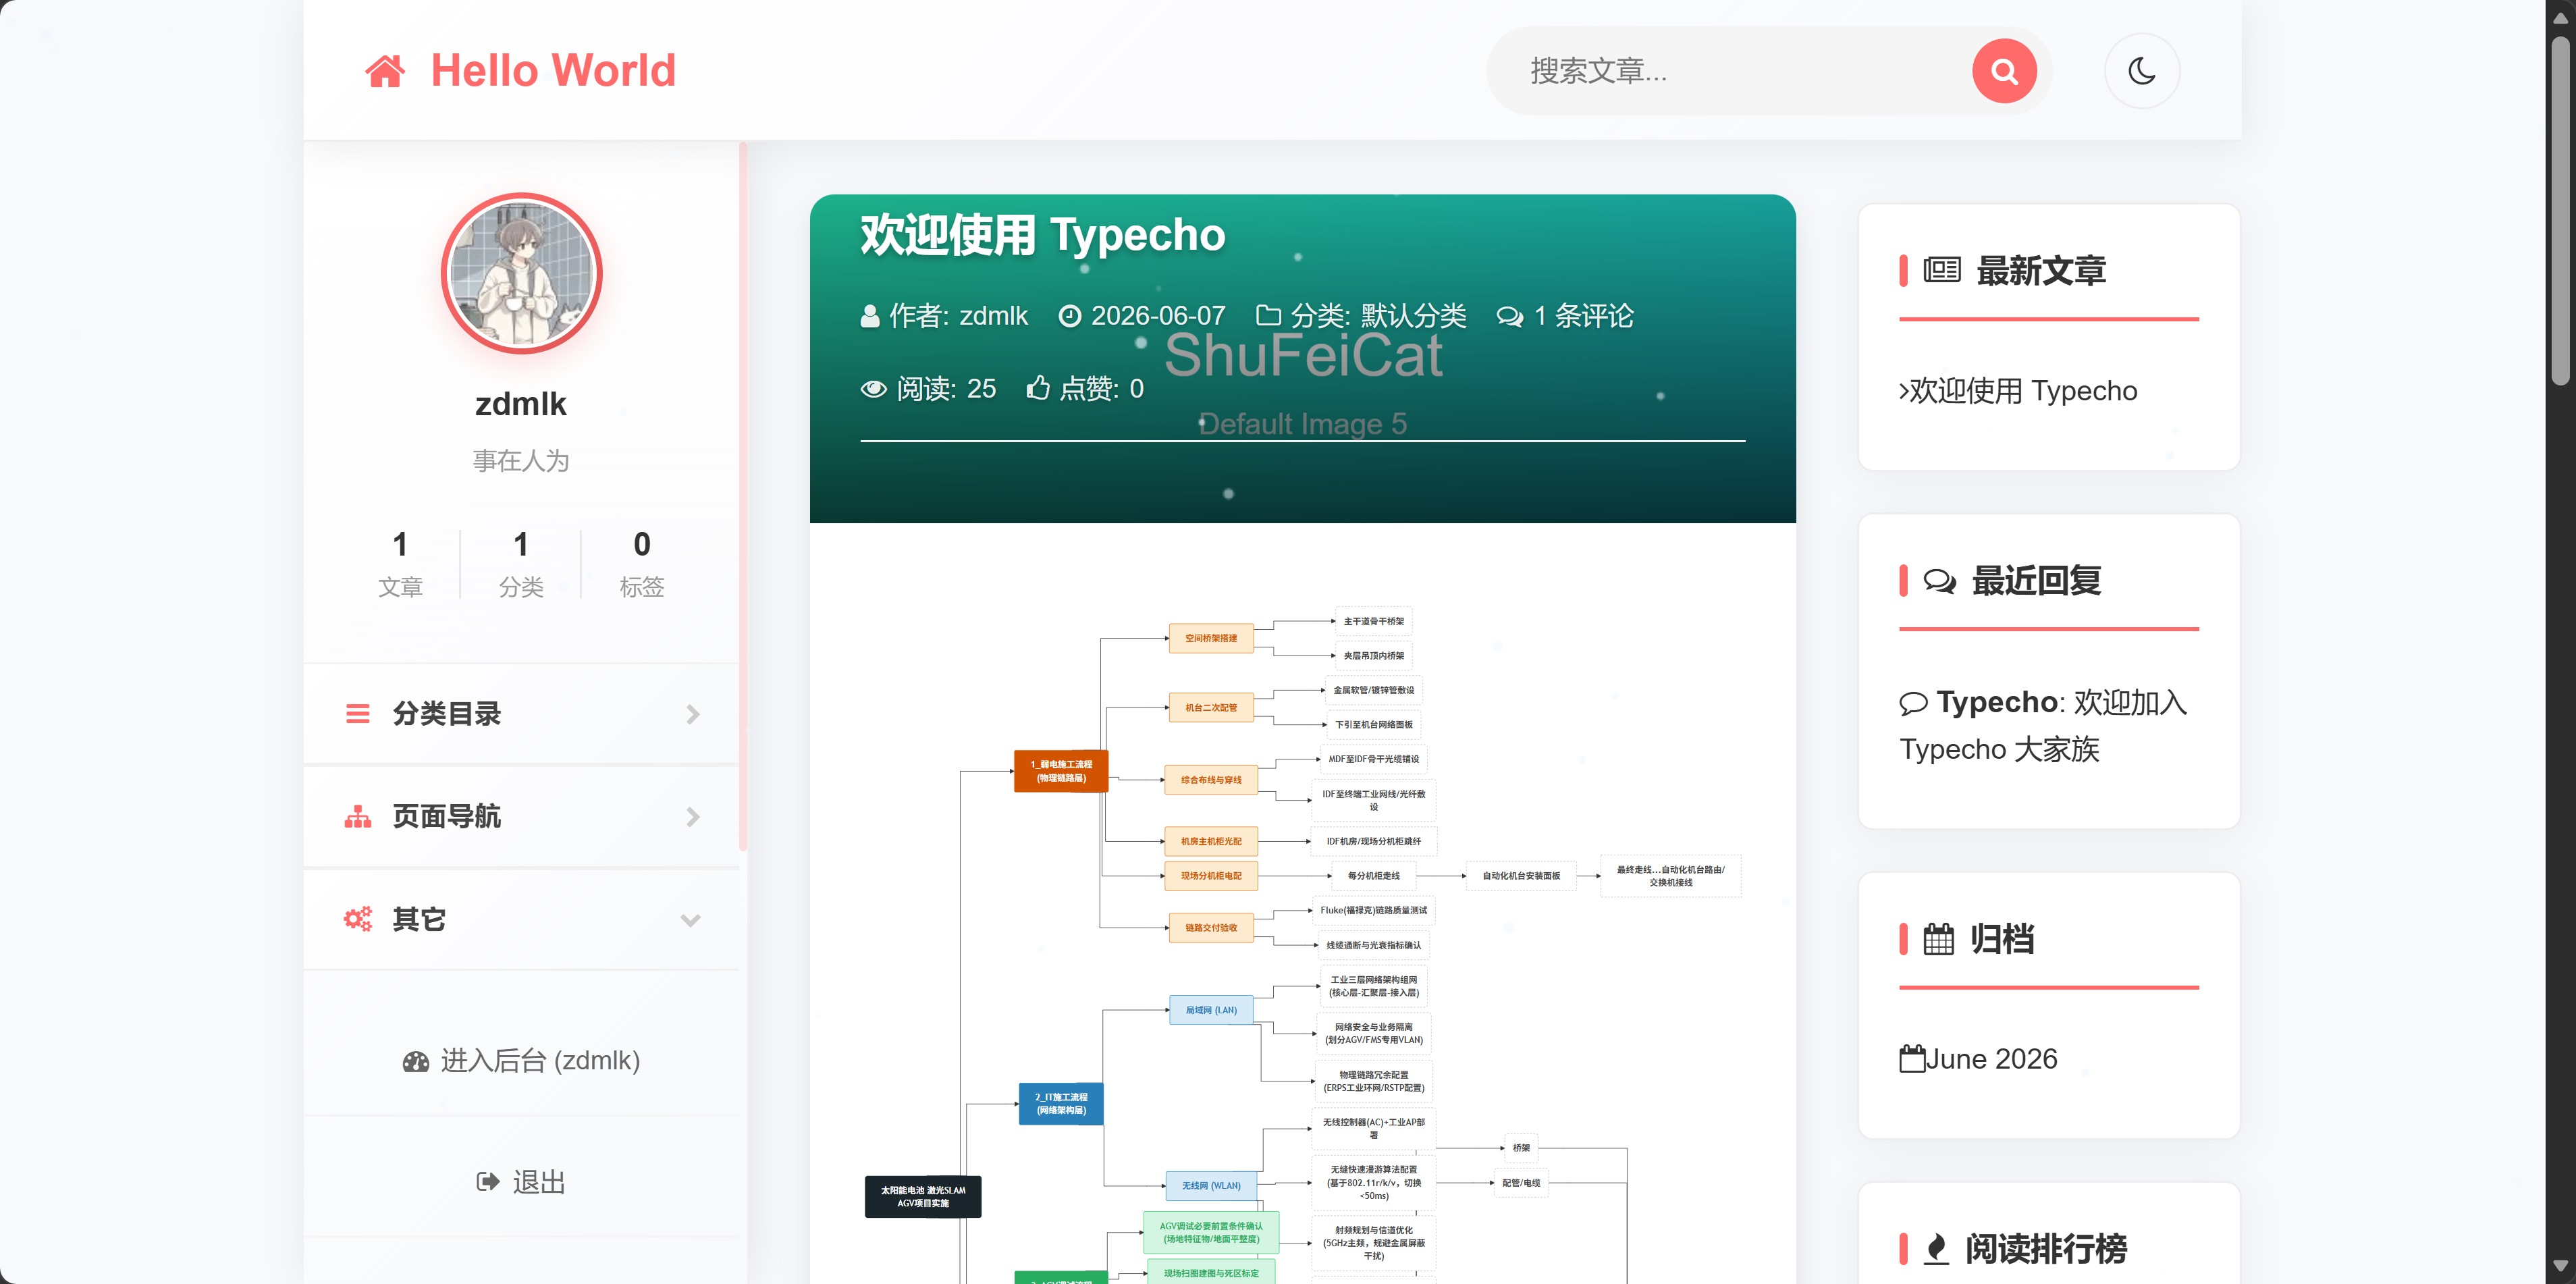The width and height of the screenshot is (2576, 1284).
Task: Log out via the 退出 link
Action: (521, 1182)
